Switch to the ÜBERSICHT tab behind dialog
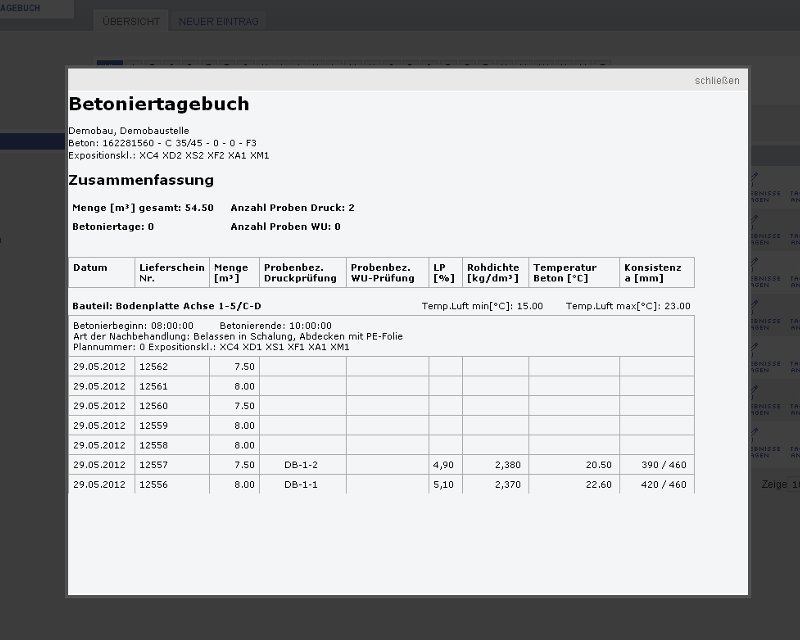This screenshot has width=800, height=640. click(131, 21)
